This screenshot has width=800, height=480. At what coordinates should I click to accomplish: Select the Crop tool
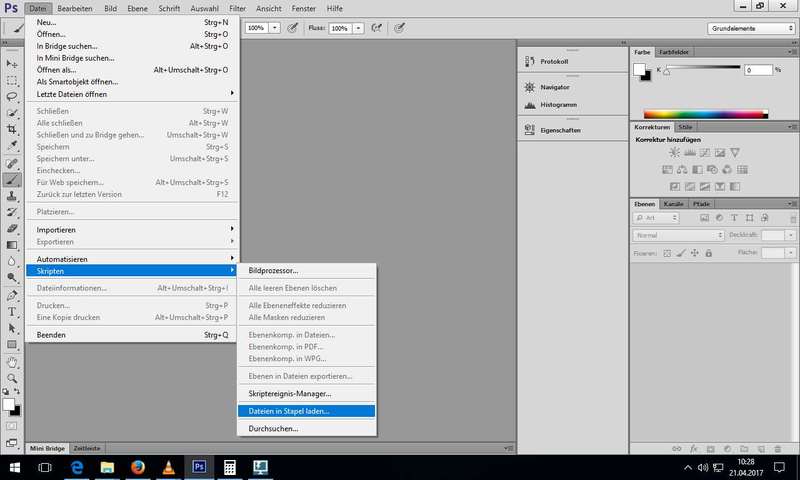coord(12,129)
